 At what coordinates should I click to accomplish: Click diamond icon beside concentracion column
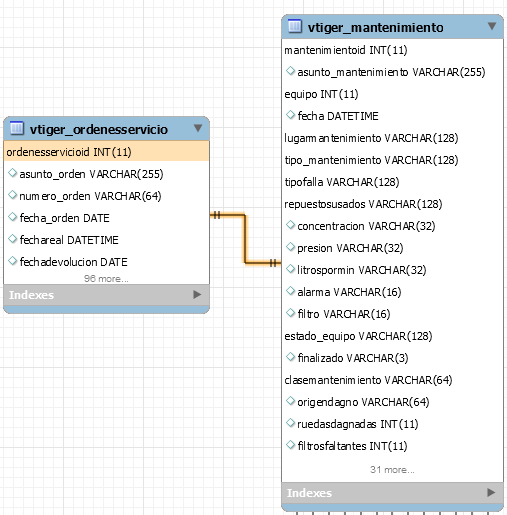point(290,225)
